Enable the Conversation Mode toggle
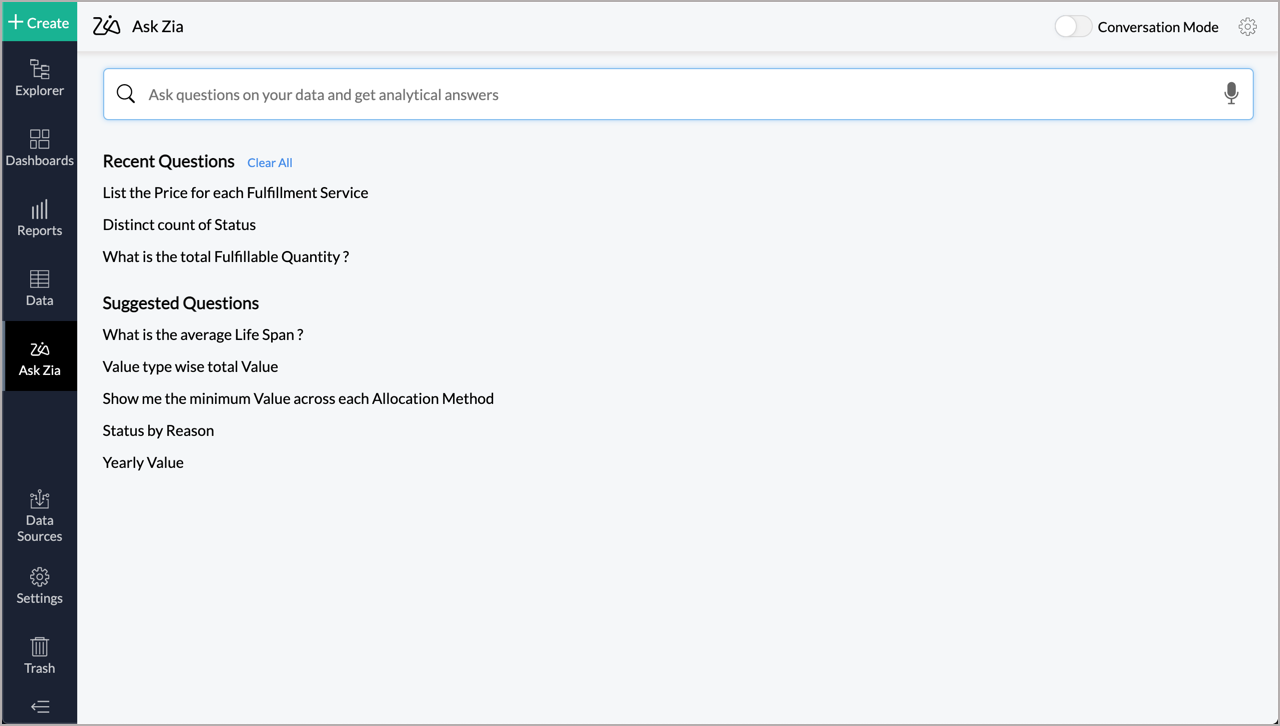This screenshot has height=726, width=1280. coord(1073,27)
